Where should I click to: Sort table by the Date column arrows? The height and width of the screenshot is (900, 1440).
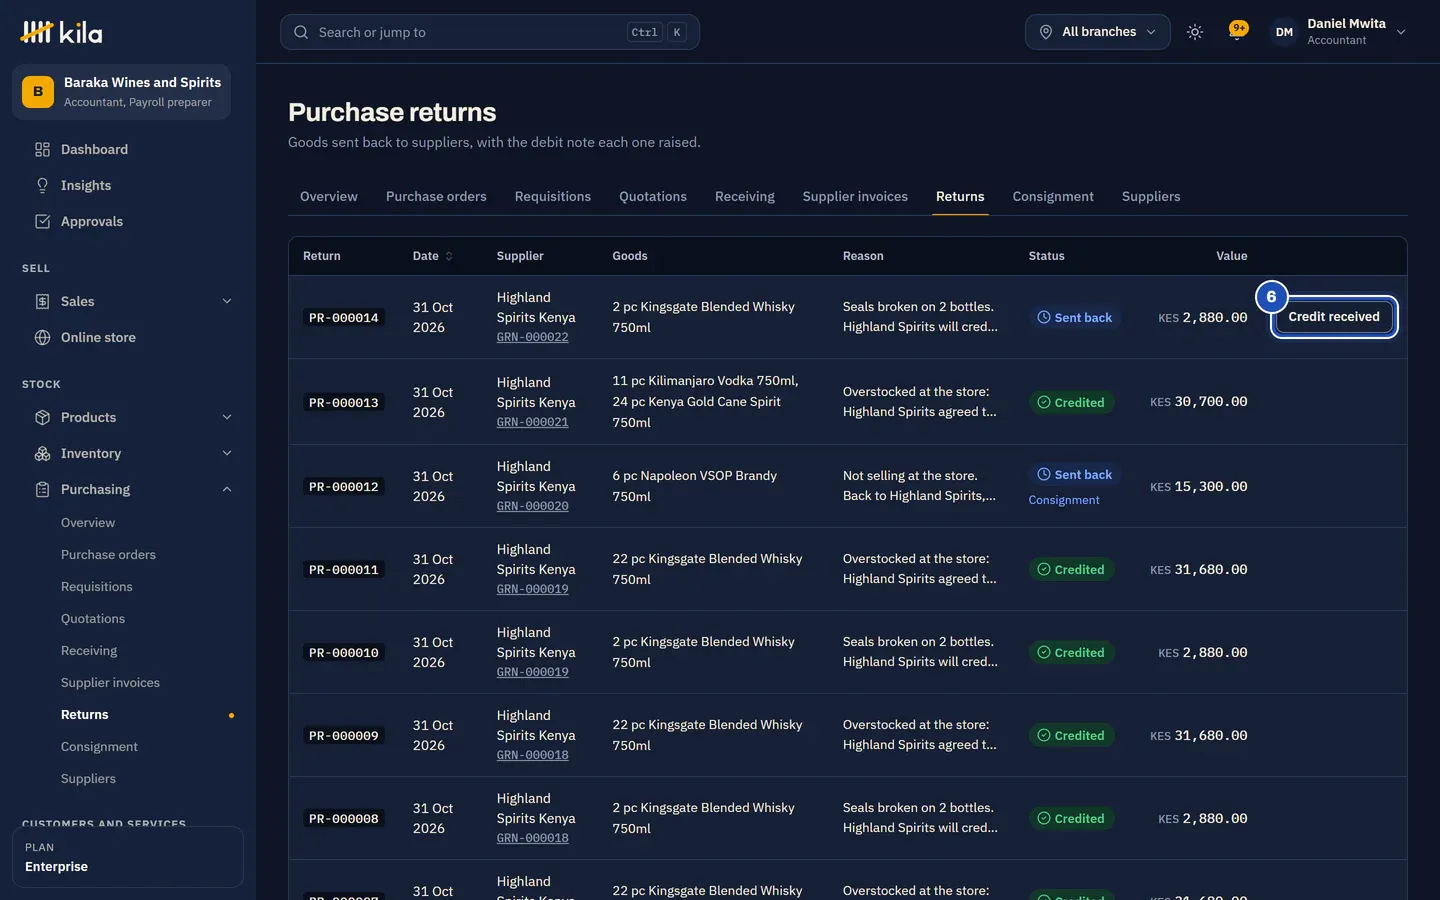[x=449, y=256]
